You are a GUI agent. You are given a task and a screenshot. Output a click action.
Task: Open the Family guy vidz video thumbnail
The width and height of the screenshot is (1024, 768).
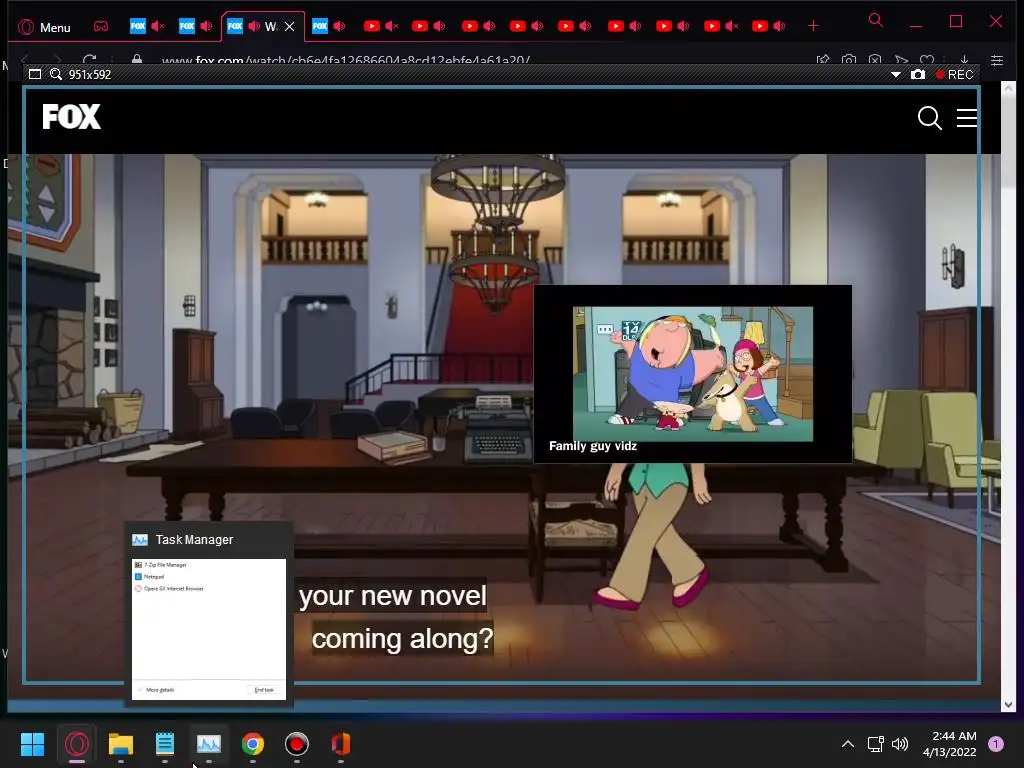693,374
